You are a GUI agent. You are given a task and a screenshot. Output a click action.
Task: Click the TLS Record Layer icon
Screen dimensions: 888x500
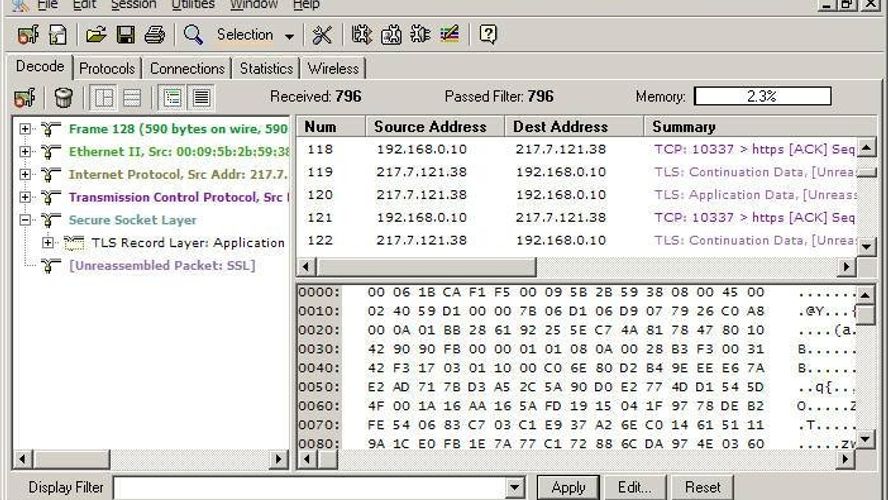pos(74,243)
